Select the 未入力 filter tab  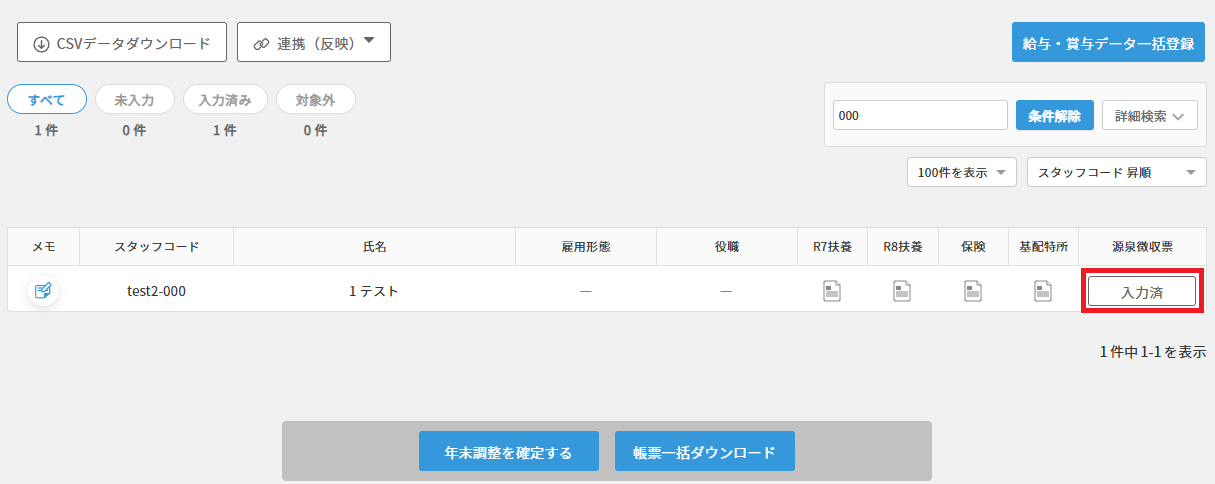click(134, 100)
